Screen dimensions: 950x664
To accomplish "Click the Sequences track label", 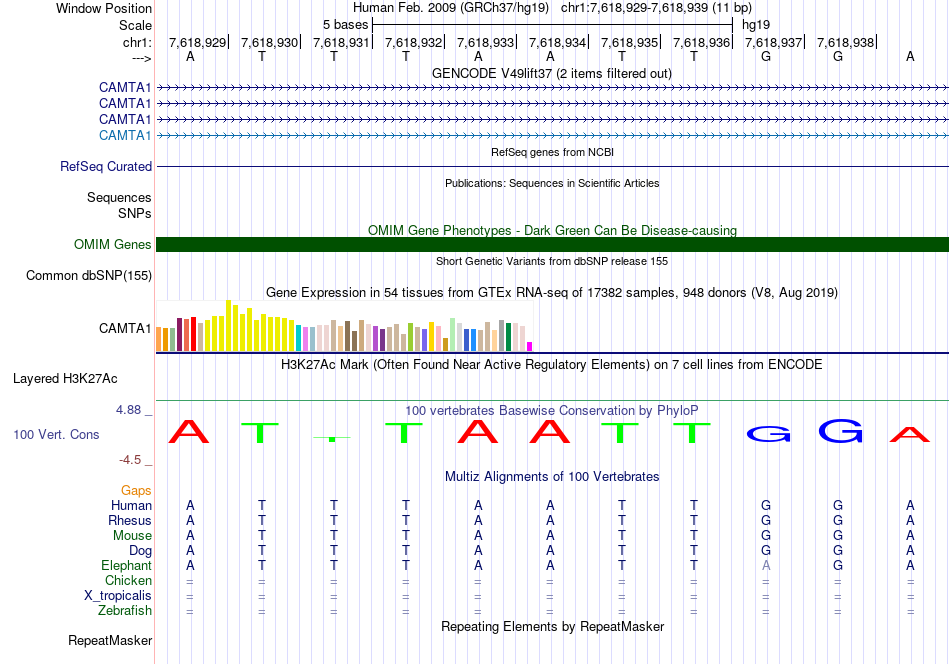I will [119, 198].
